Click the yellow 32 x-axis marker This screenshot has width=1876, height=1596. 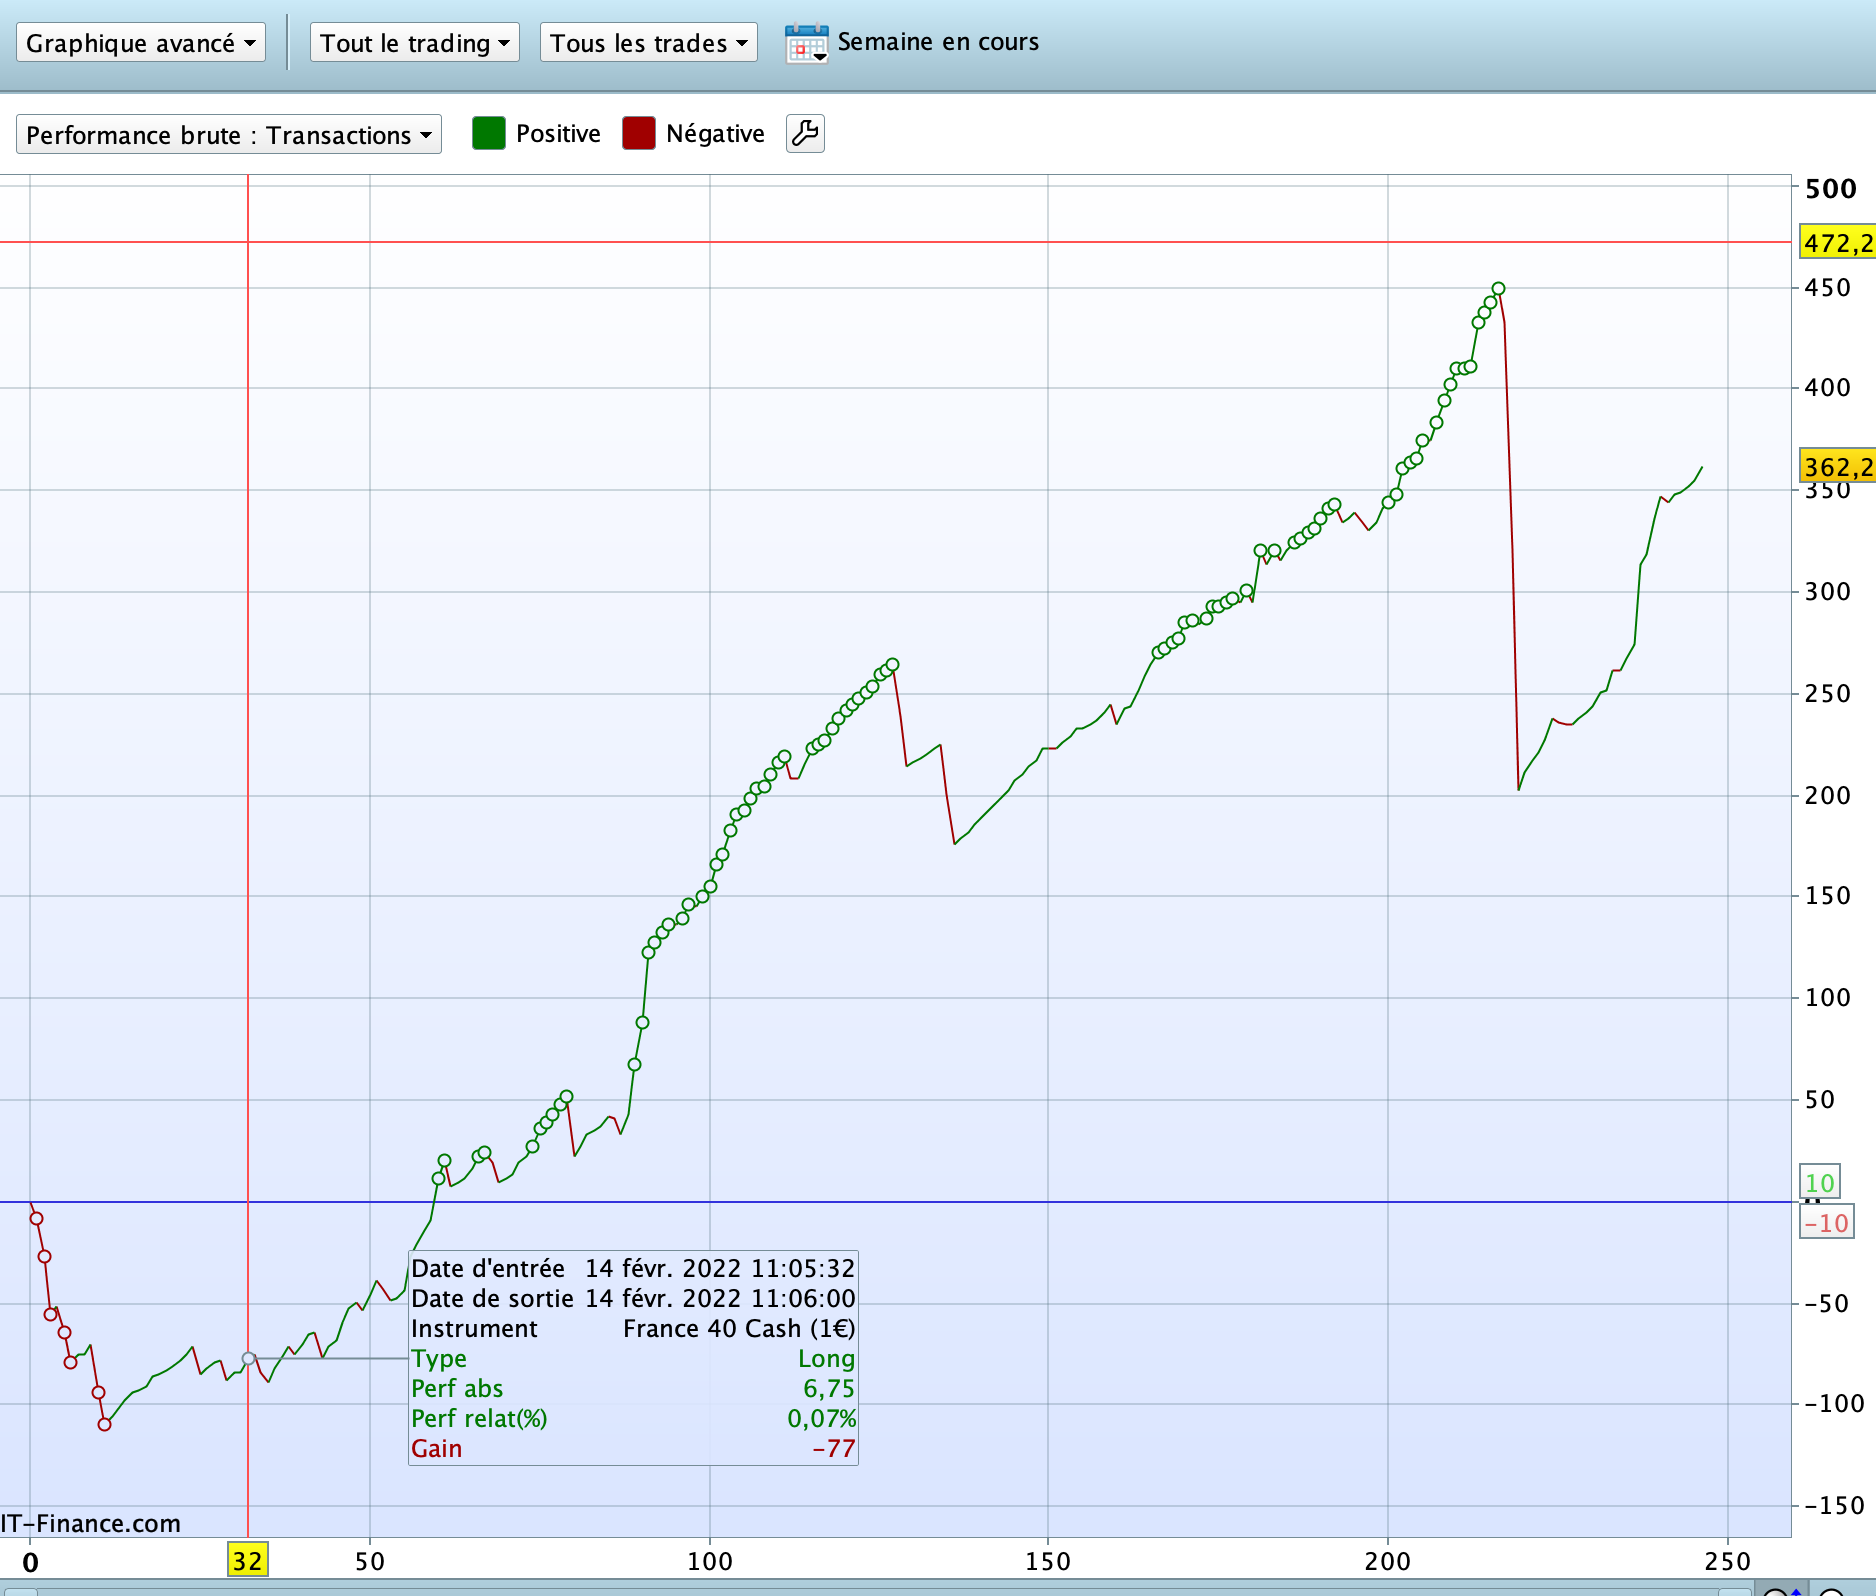[247, 1561]
